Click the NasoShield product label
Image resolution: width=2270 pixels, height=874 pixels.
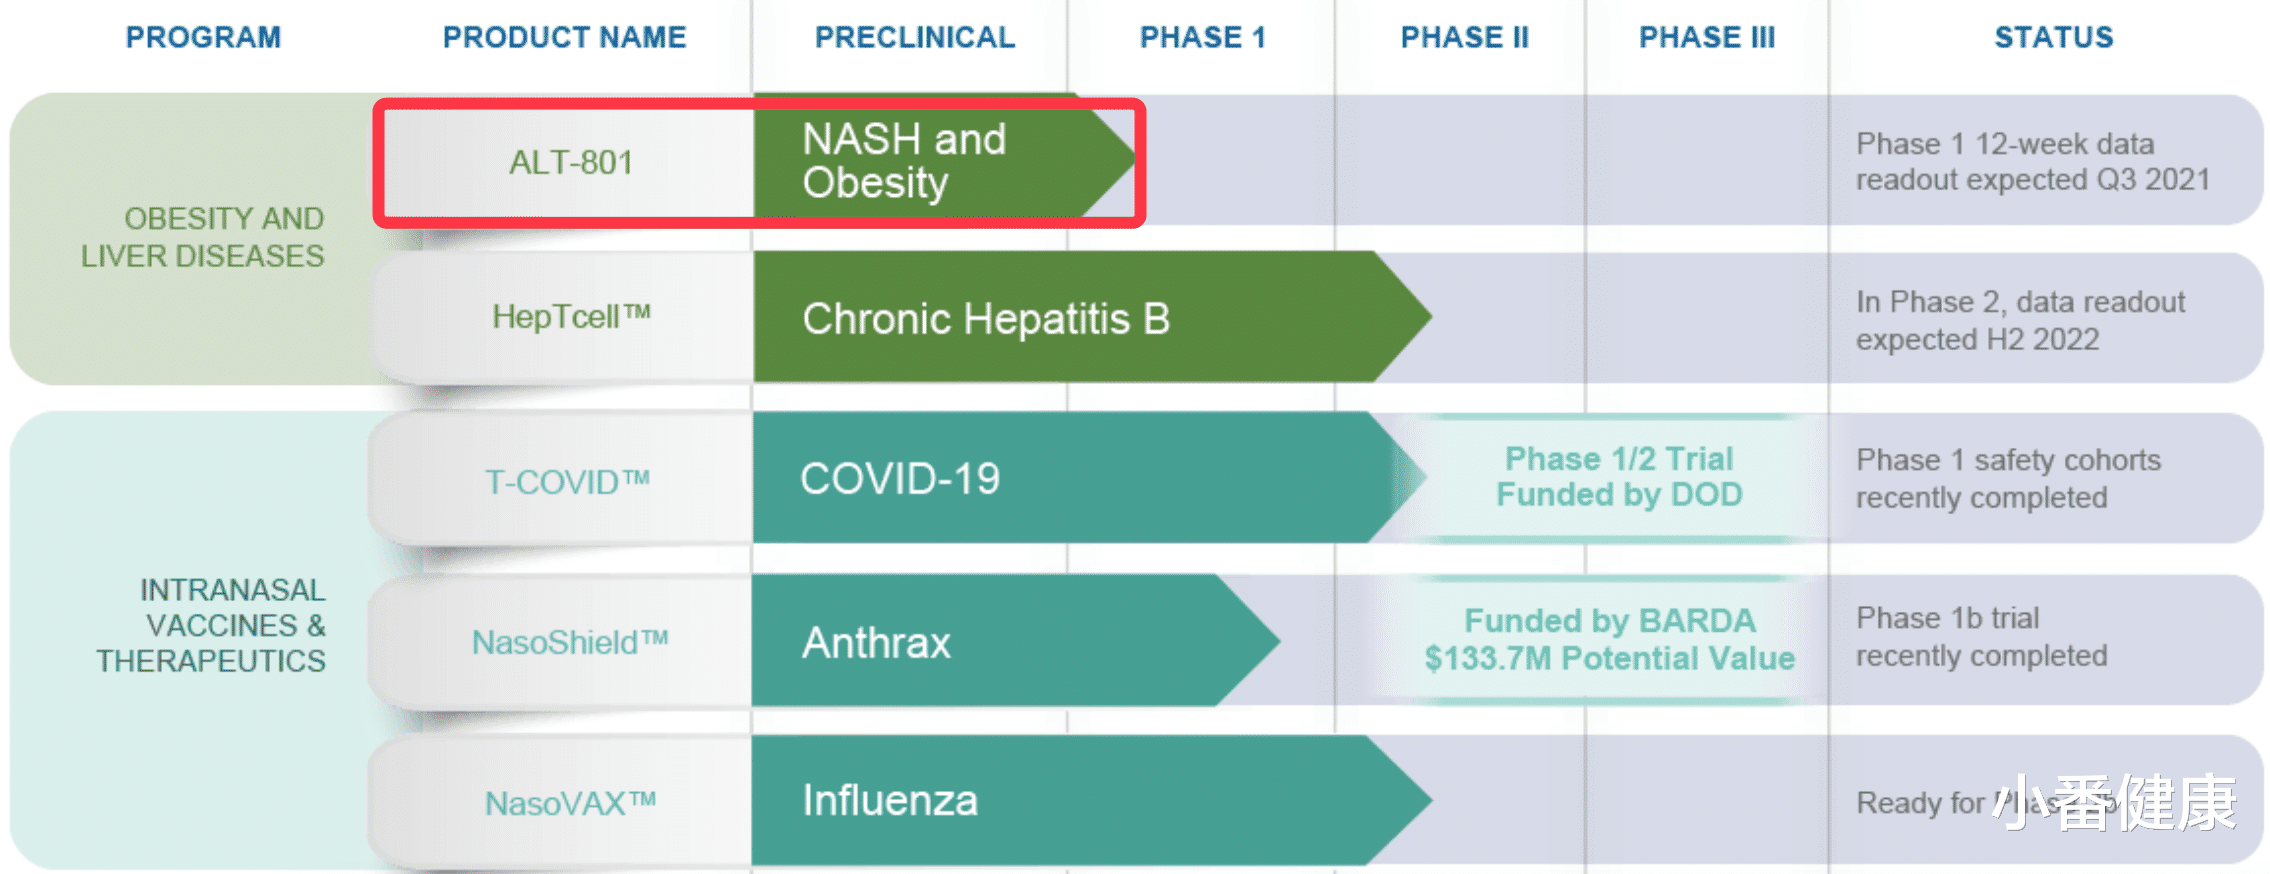pos(570,642)
